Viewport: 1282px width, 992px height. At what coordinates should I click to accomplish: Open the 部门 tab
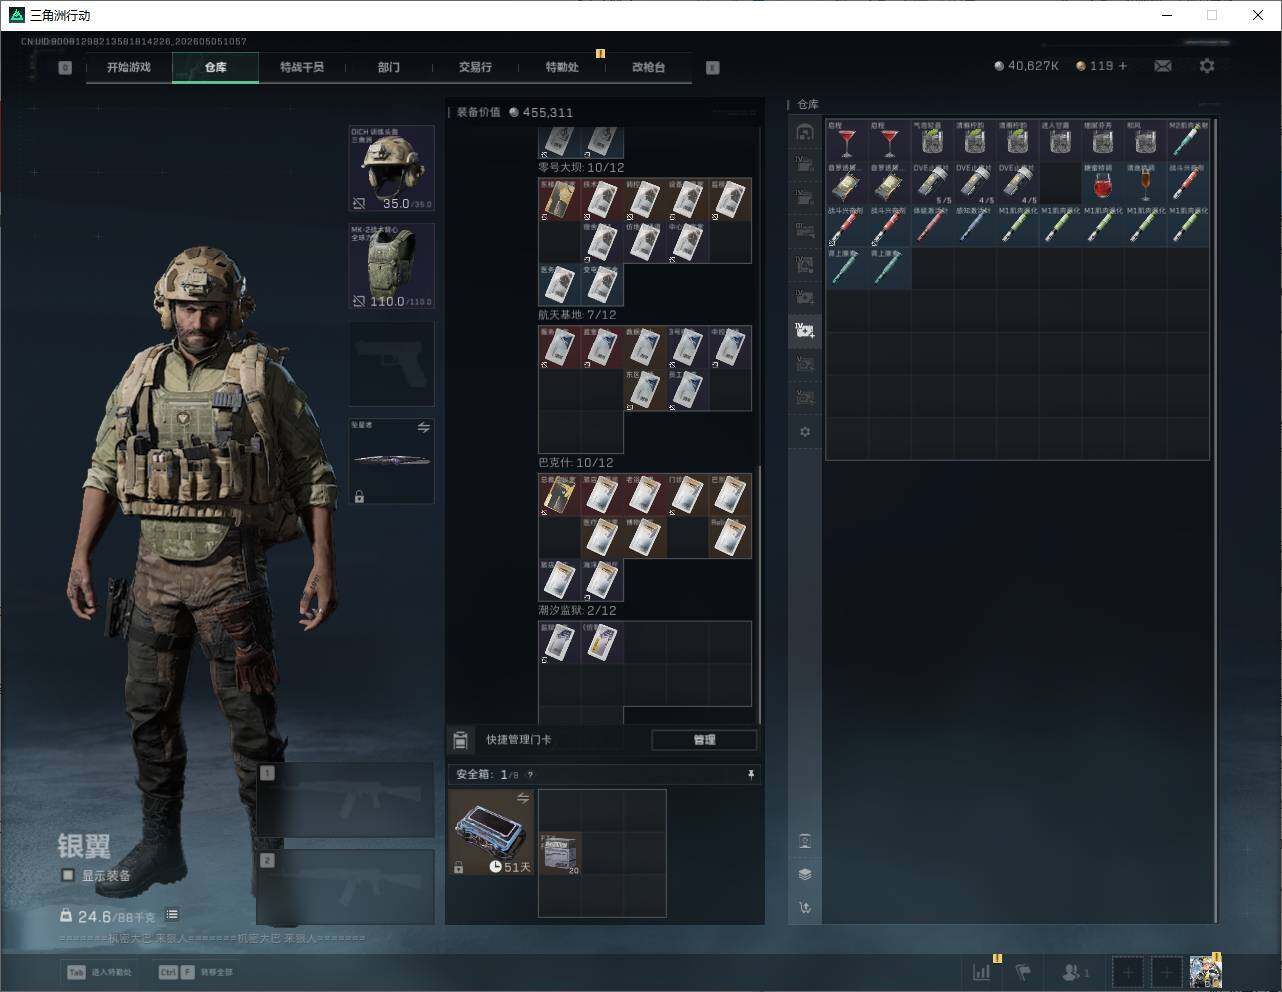point(389,67)
